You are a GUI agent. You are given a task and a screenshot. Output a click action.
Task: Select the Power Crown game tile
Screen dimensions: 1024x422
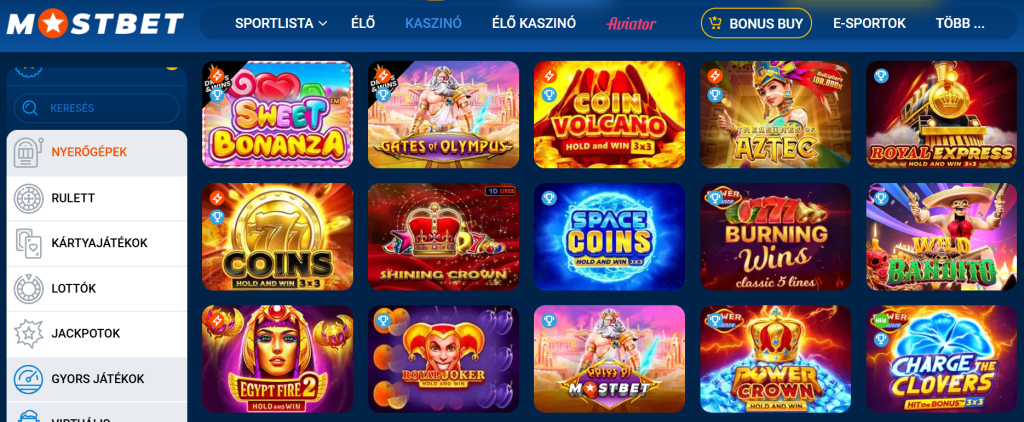[776, 359]
